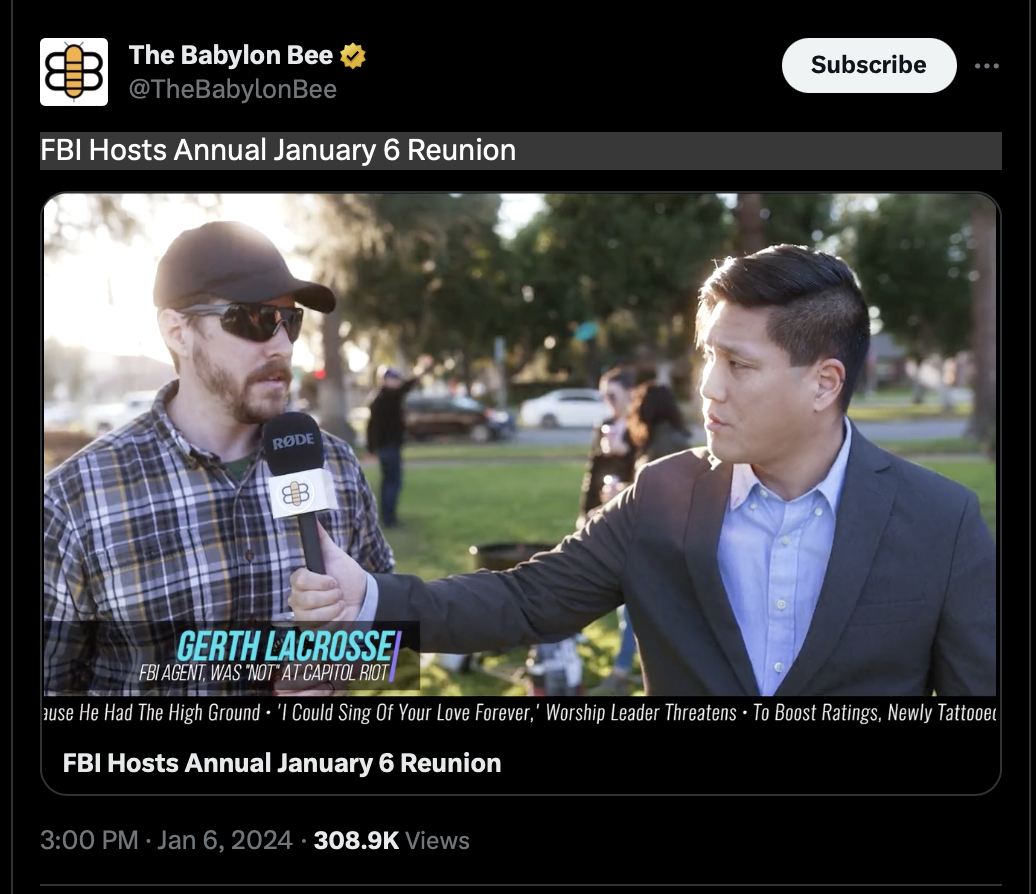Image resolution: width=1036 pixels, height=894 pixels.
Task: Open the @TheBabylonBee handle
Action: click(x=233, y=89)
